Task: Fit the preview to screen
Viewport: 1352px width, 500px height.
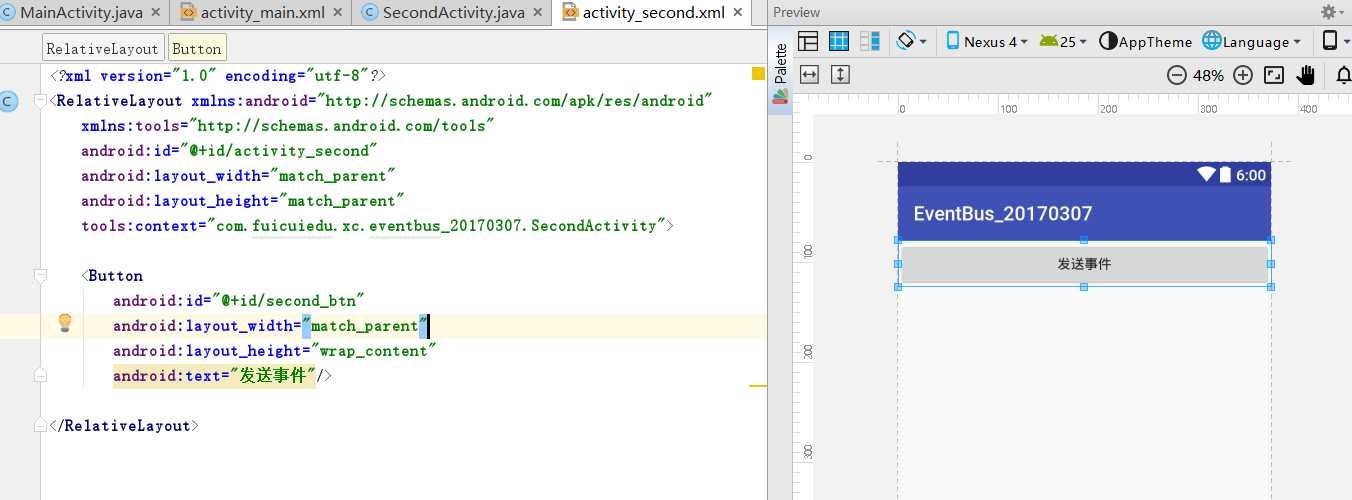Action: [1274, 75]
